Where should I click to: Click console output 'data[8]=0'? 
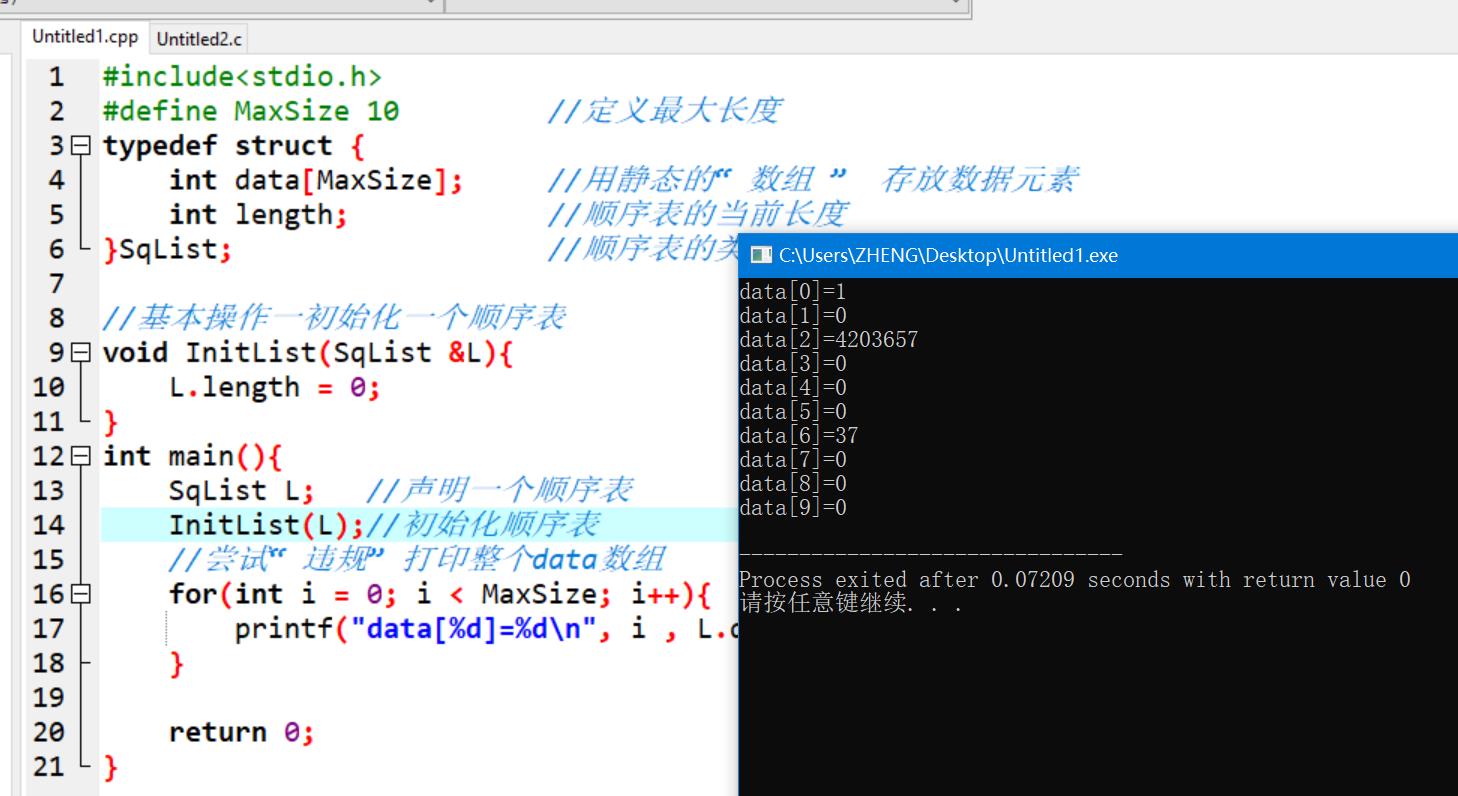click(x=793, y=484)
